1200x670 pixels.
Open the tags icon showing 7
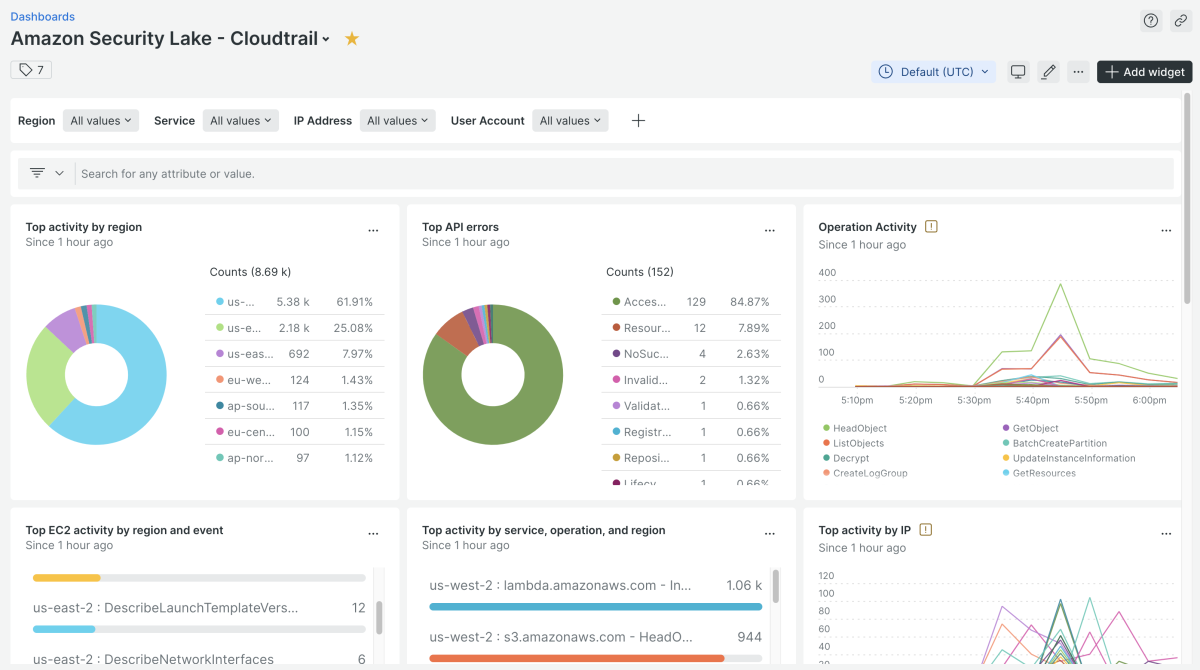(31, 70)
